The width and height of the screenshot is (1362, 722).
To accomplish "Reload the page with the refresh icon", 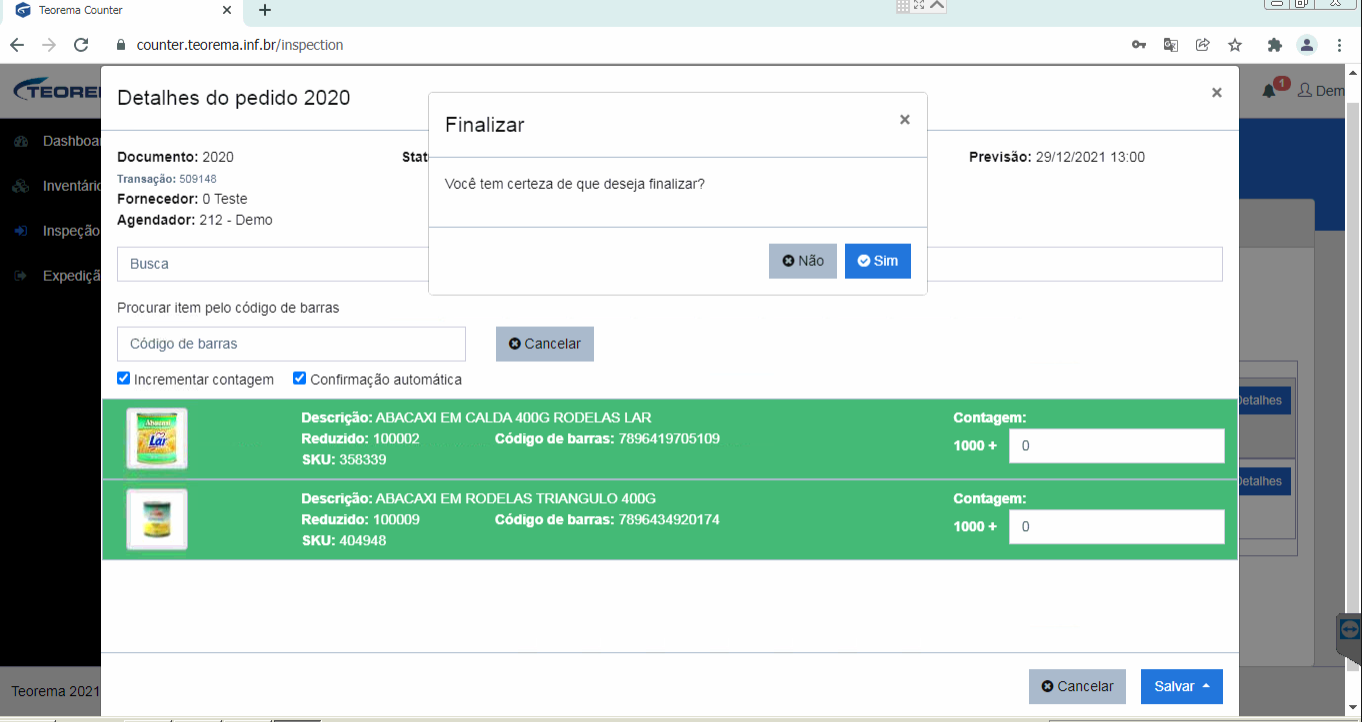I will pos(82,45).
